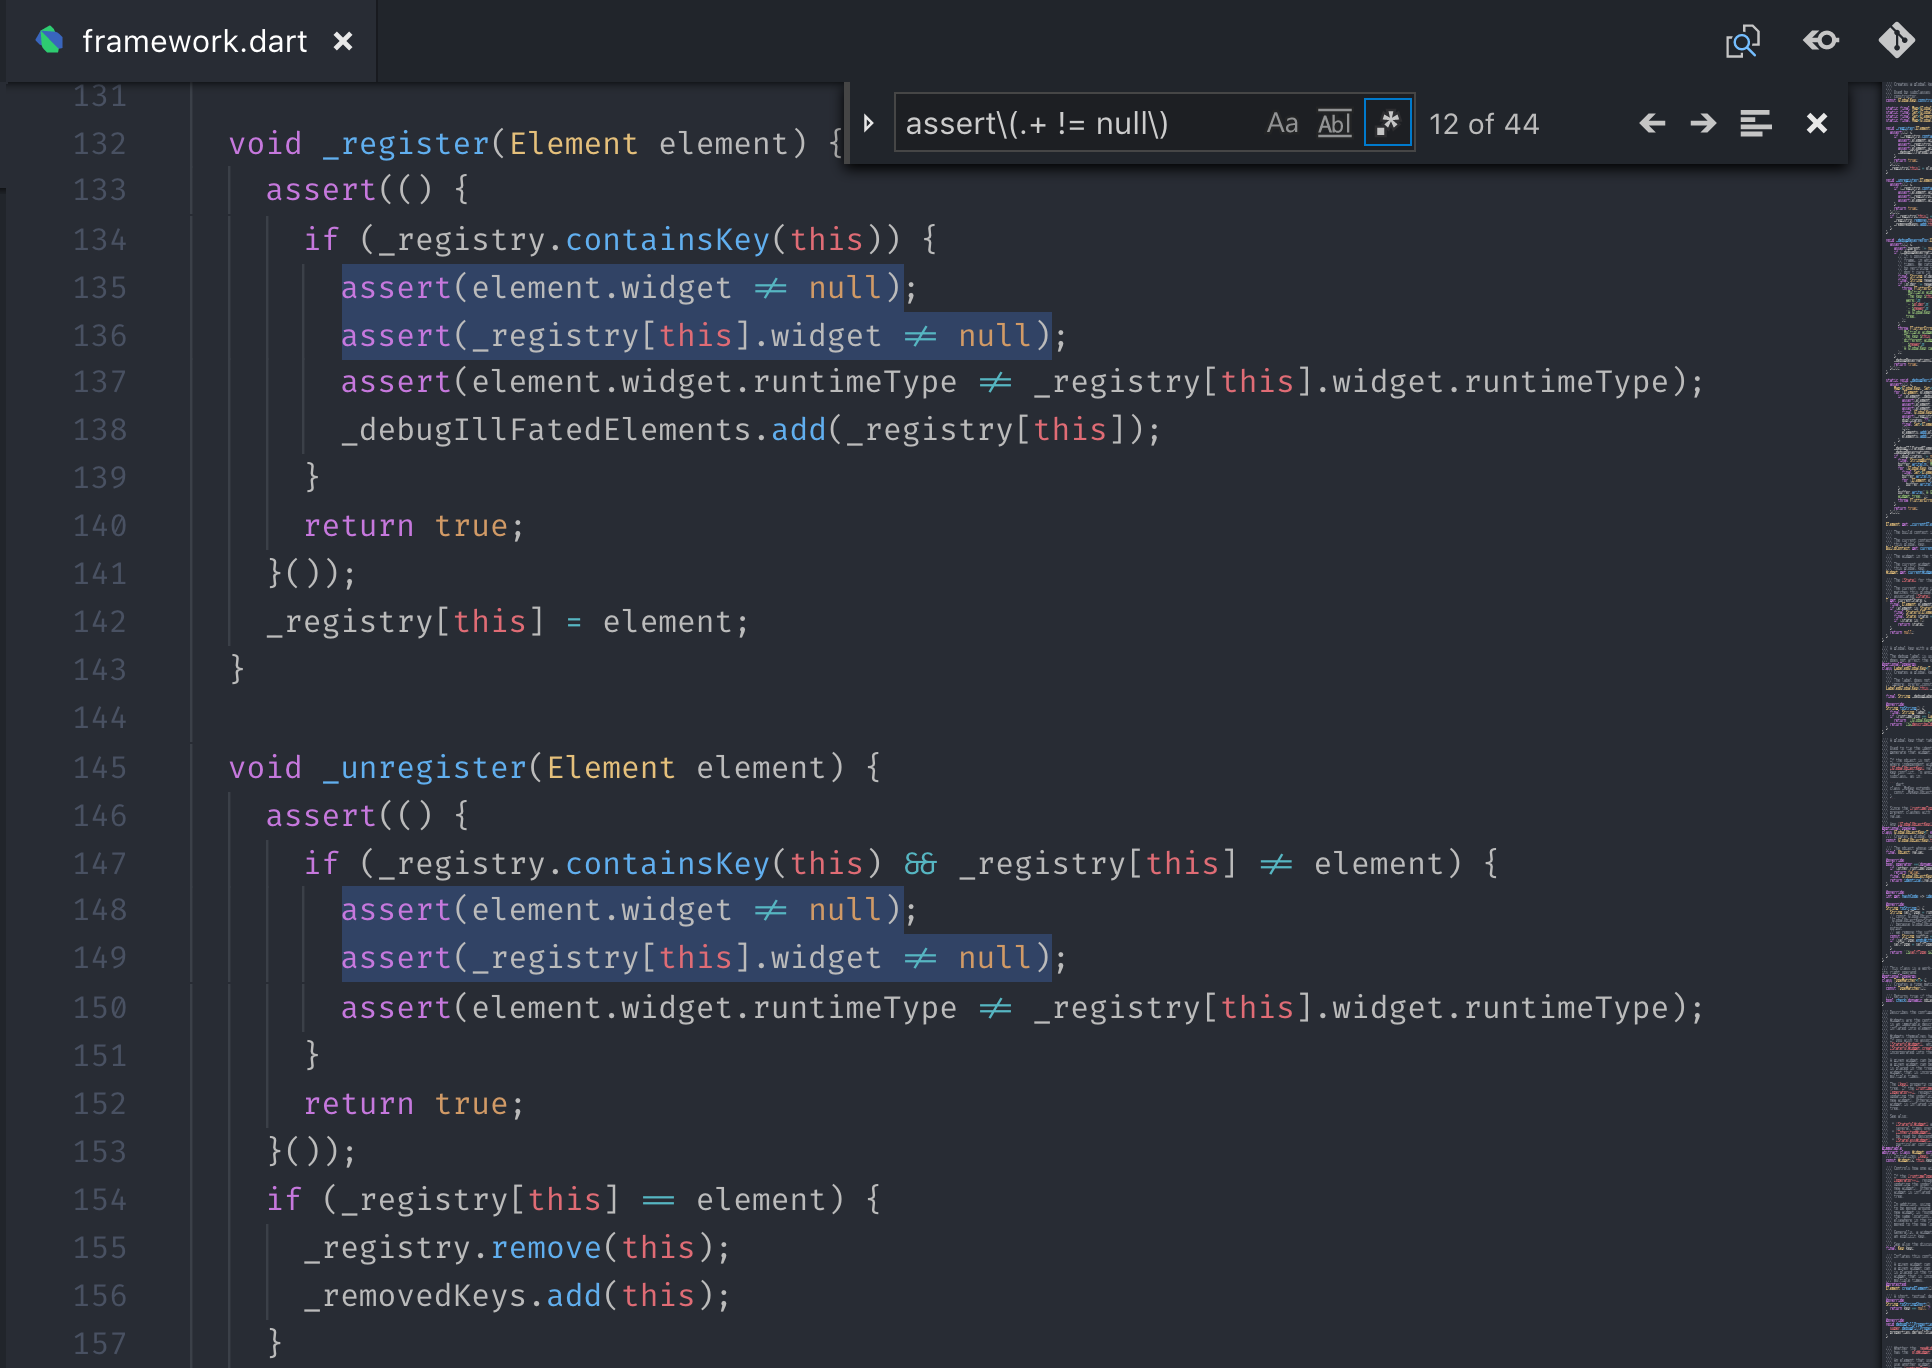Toggle Find in Selection option
This screenshot has height=1368, width=1932.
[x=1756, y=123]
